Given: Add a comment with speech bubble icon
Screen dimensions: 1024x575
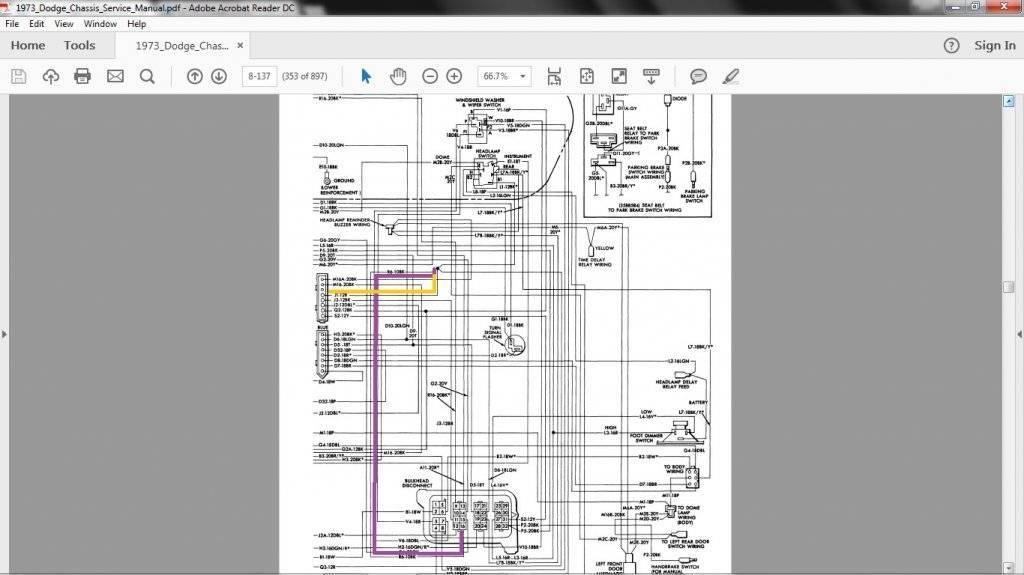Looking at the screenshot, I should point(698,76).
